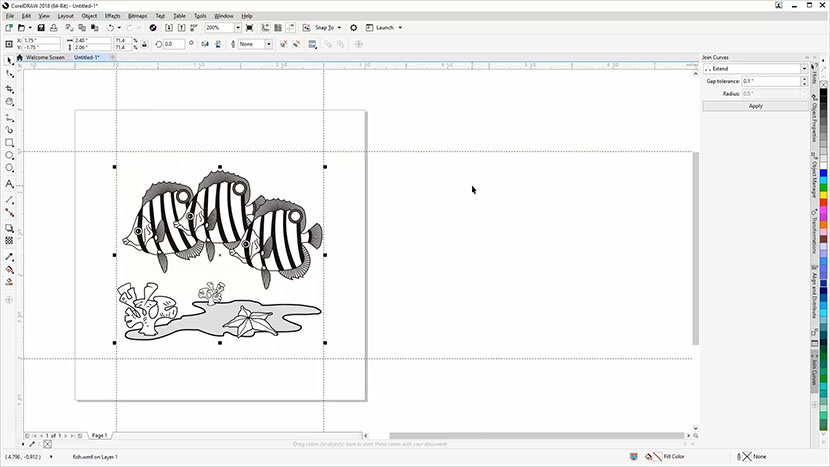Switch to the Welcome Screen tab
The width and height of the screenshot is (830, 467).
(x=44, y=58)
